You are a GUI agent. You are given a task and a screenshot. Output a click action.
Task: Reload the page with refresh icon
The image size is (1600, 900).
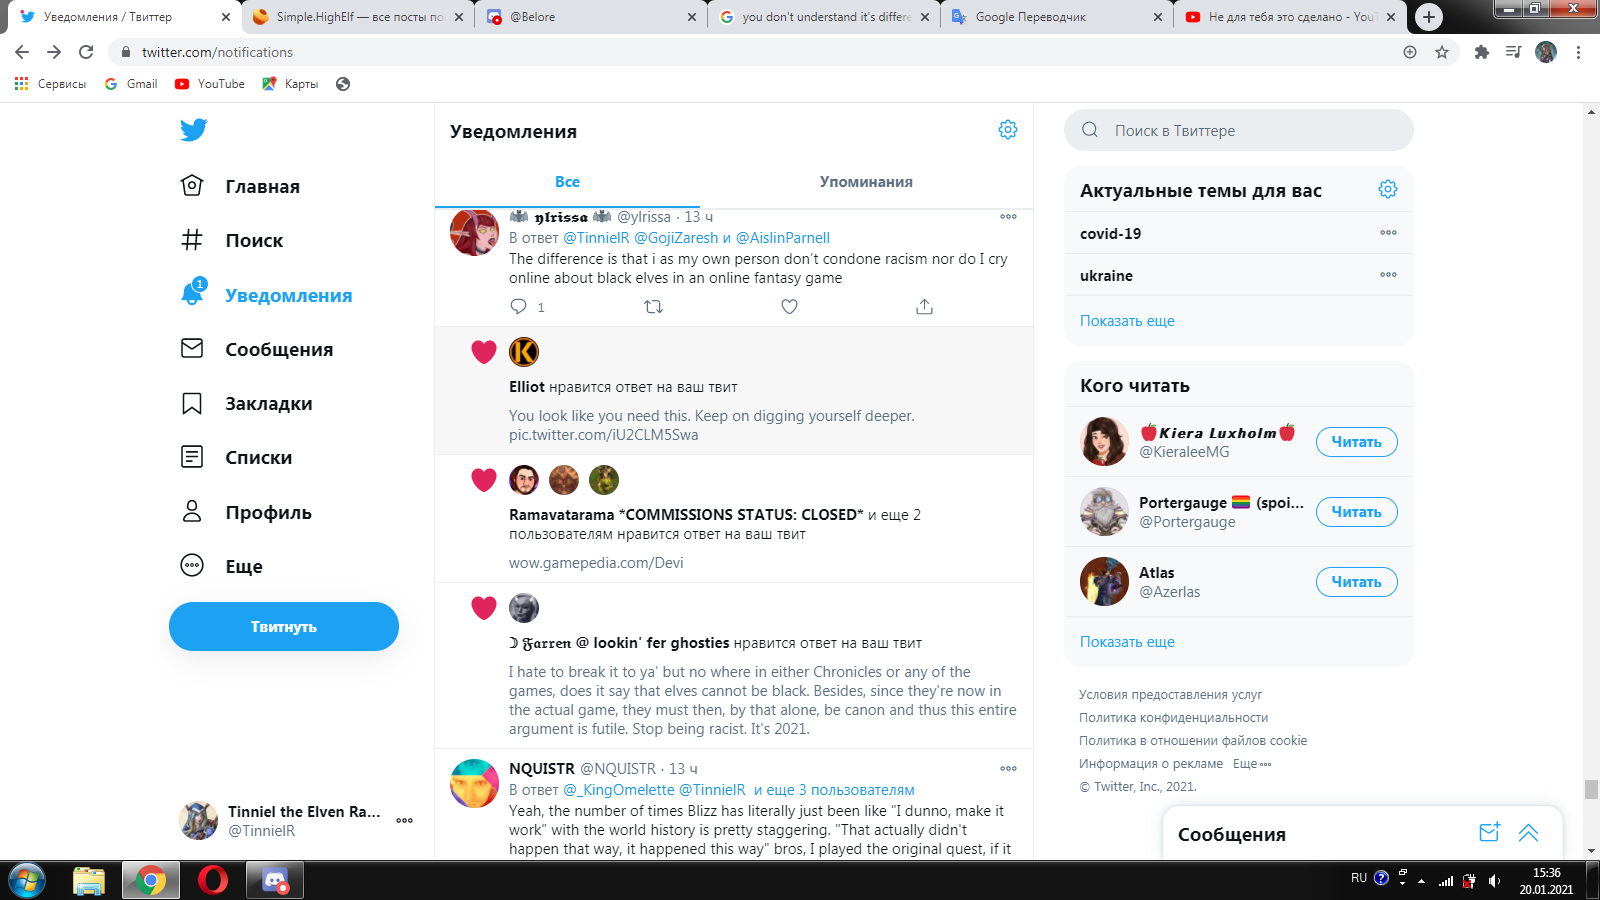tap(86, 52)
